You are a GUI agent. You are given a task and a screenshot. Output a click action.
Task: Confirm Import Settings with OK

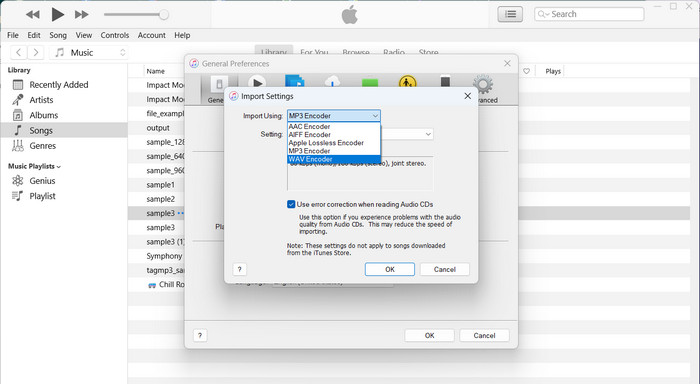pyautogui.click(x=390, y=269)
